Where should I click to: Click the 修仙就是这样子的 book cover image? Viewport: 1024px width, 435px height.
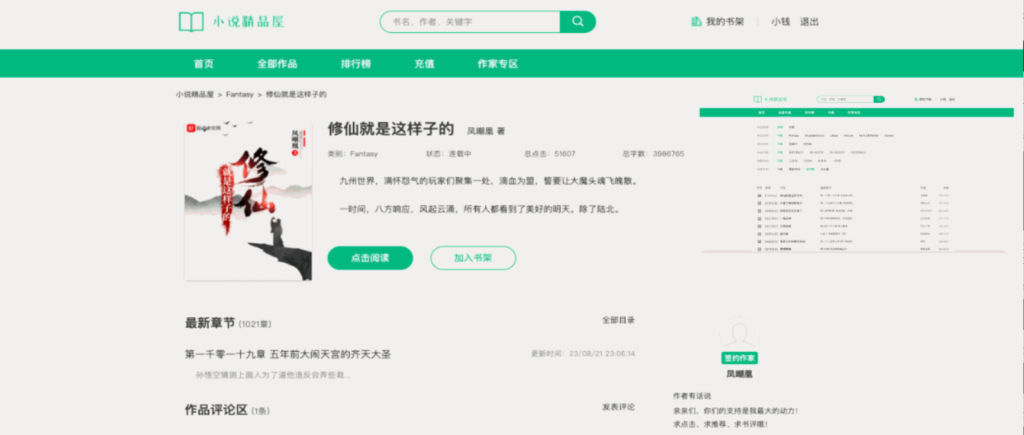248,200
